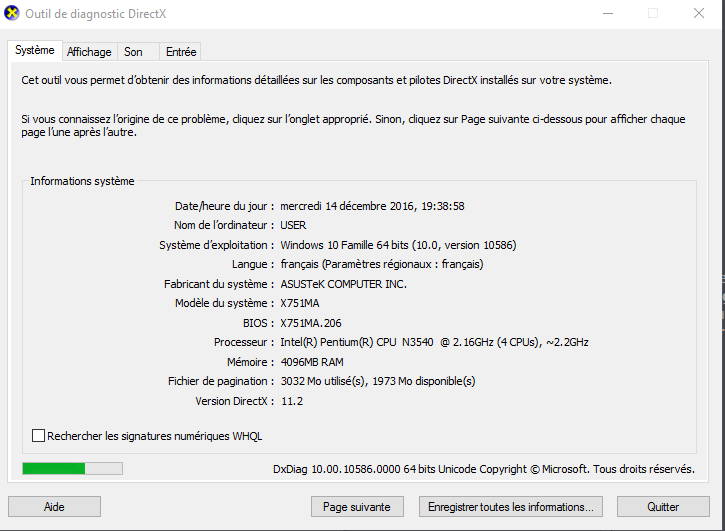Click the Outil de diagnostic DirectX title text
The image size is (725, 531).
pos(96,14)
